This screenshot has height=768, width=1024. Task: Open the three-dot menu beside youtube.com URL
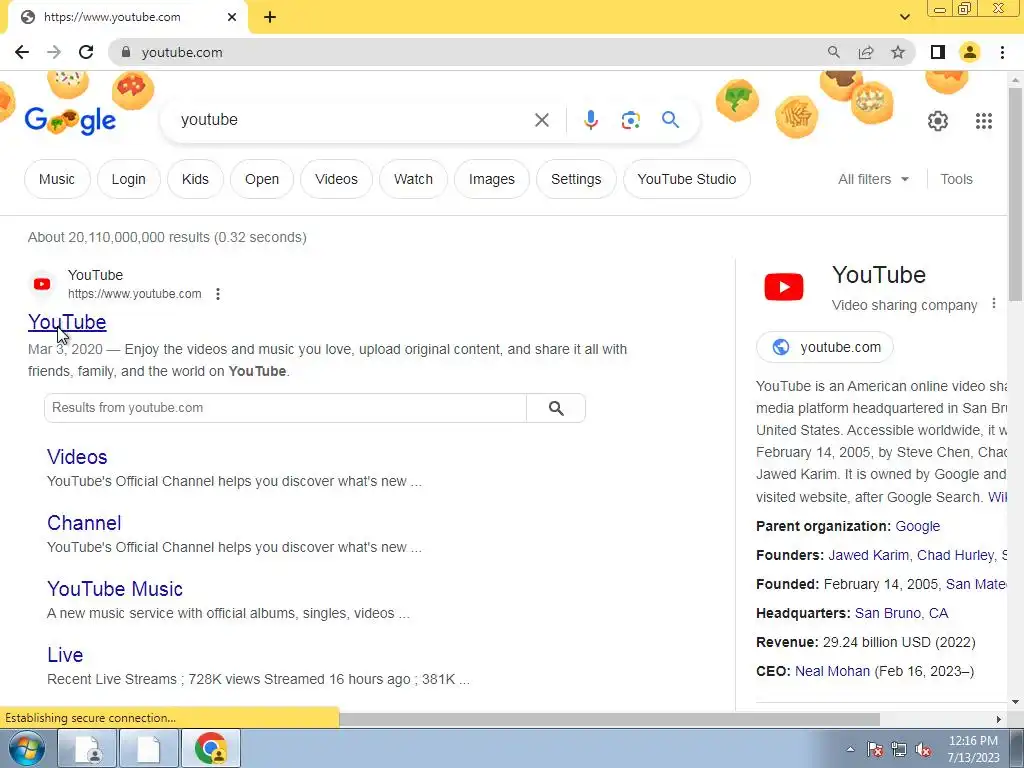click(218, 294)
